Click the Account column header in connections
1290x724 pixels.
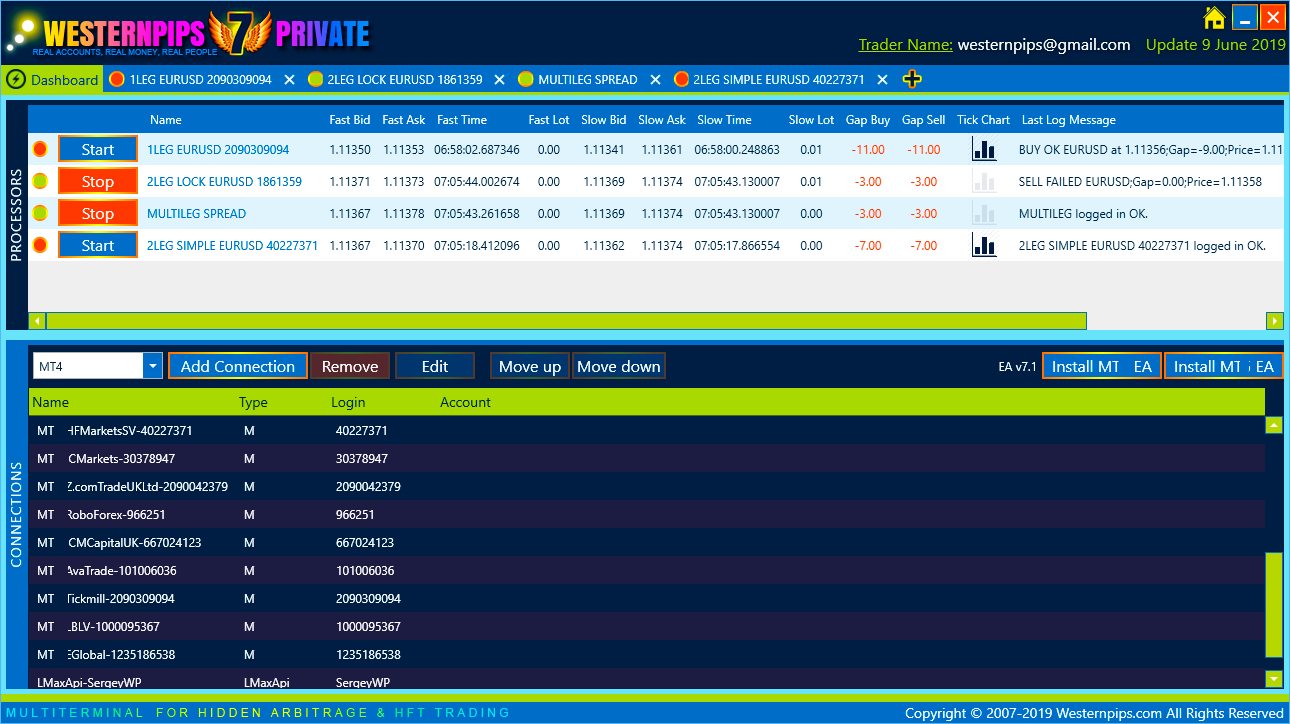pyautogui.click(x=466, y=402)
